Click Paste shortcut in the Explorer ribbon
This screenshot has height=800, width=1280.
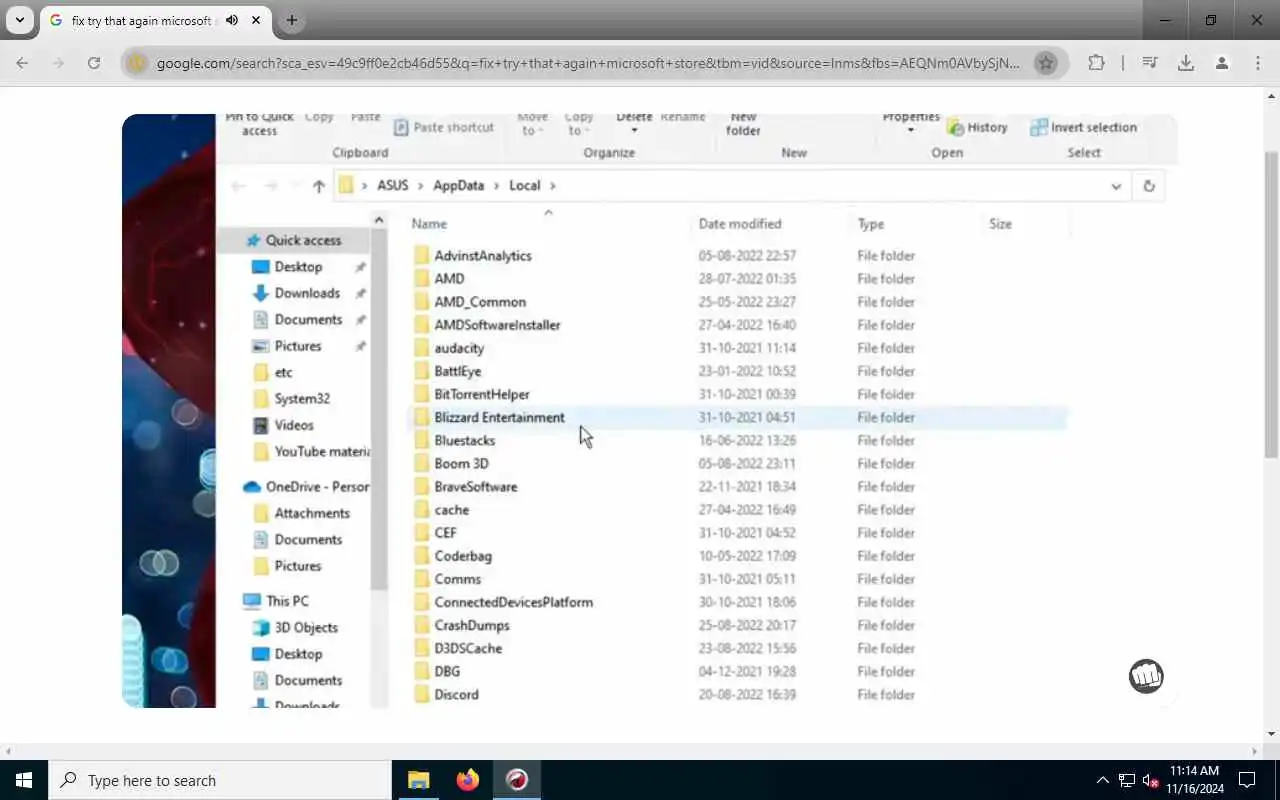pos(444,128)
